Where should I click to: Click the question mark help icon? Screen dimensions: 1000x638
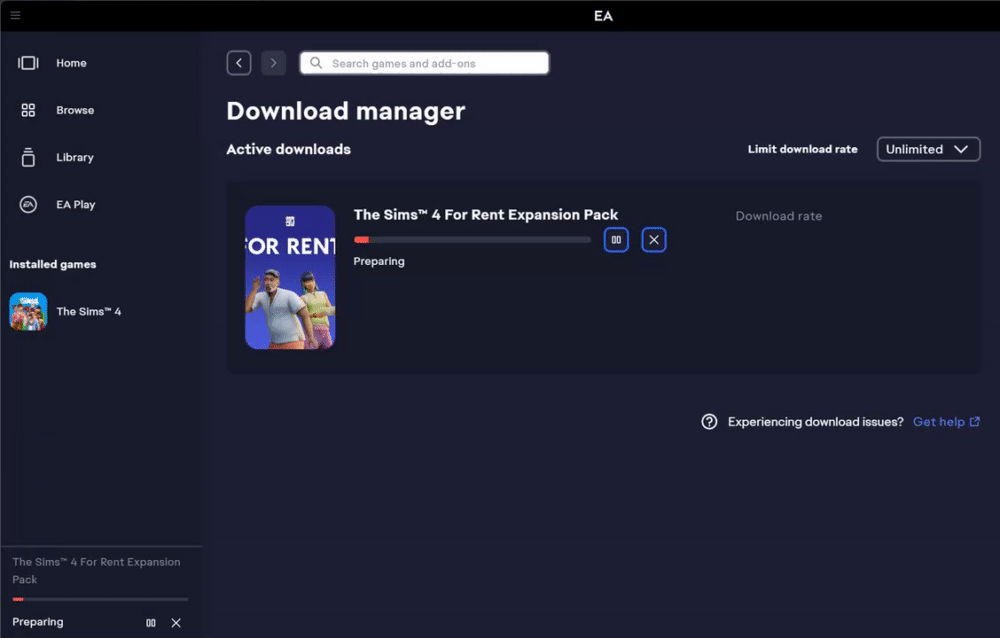click(709, 422)
